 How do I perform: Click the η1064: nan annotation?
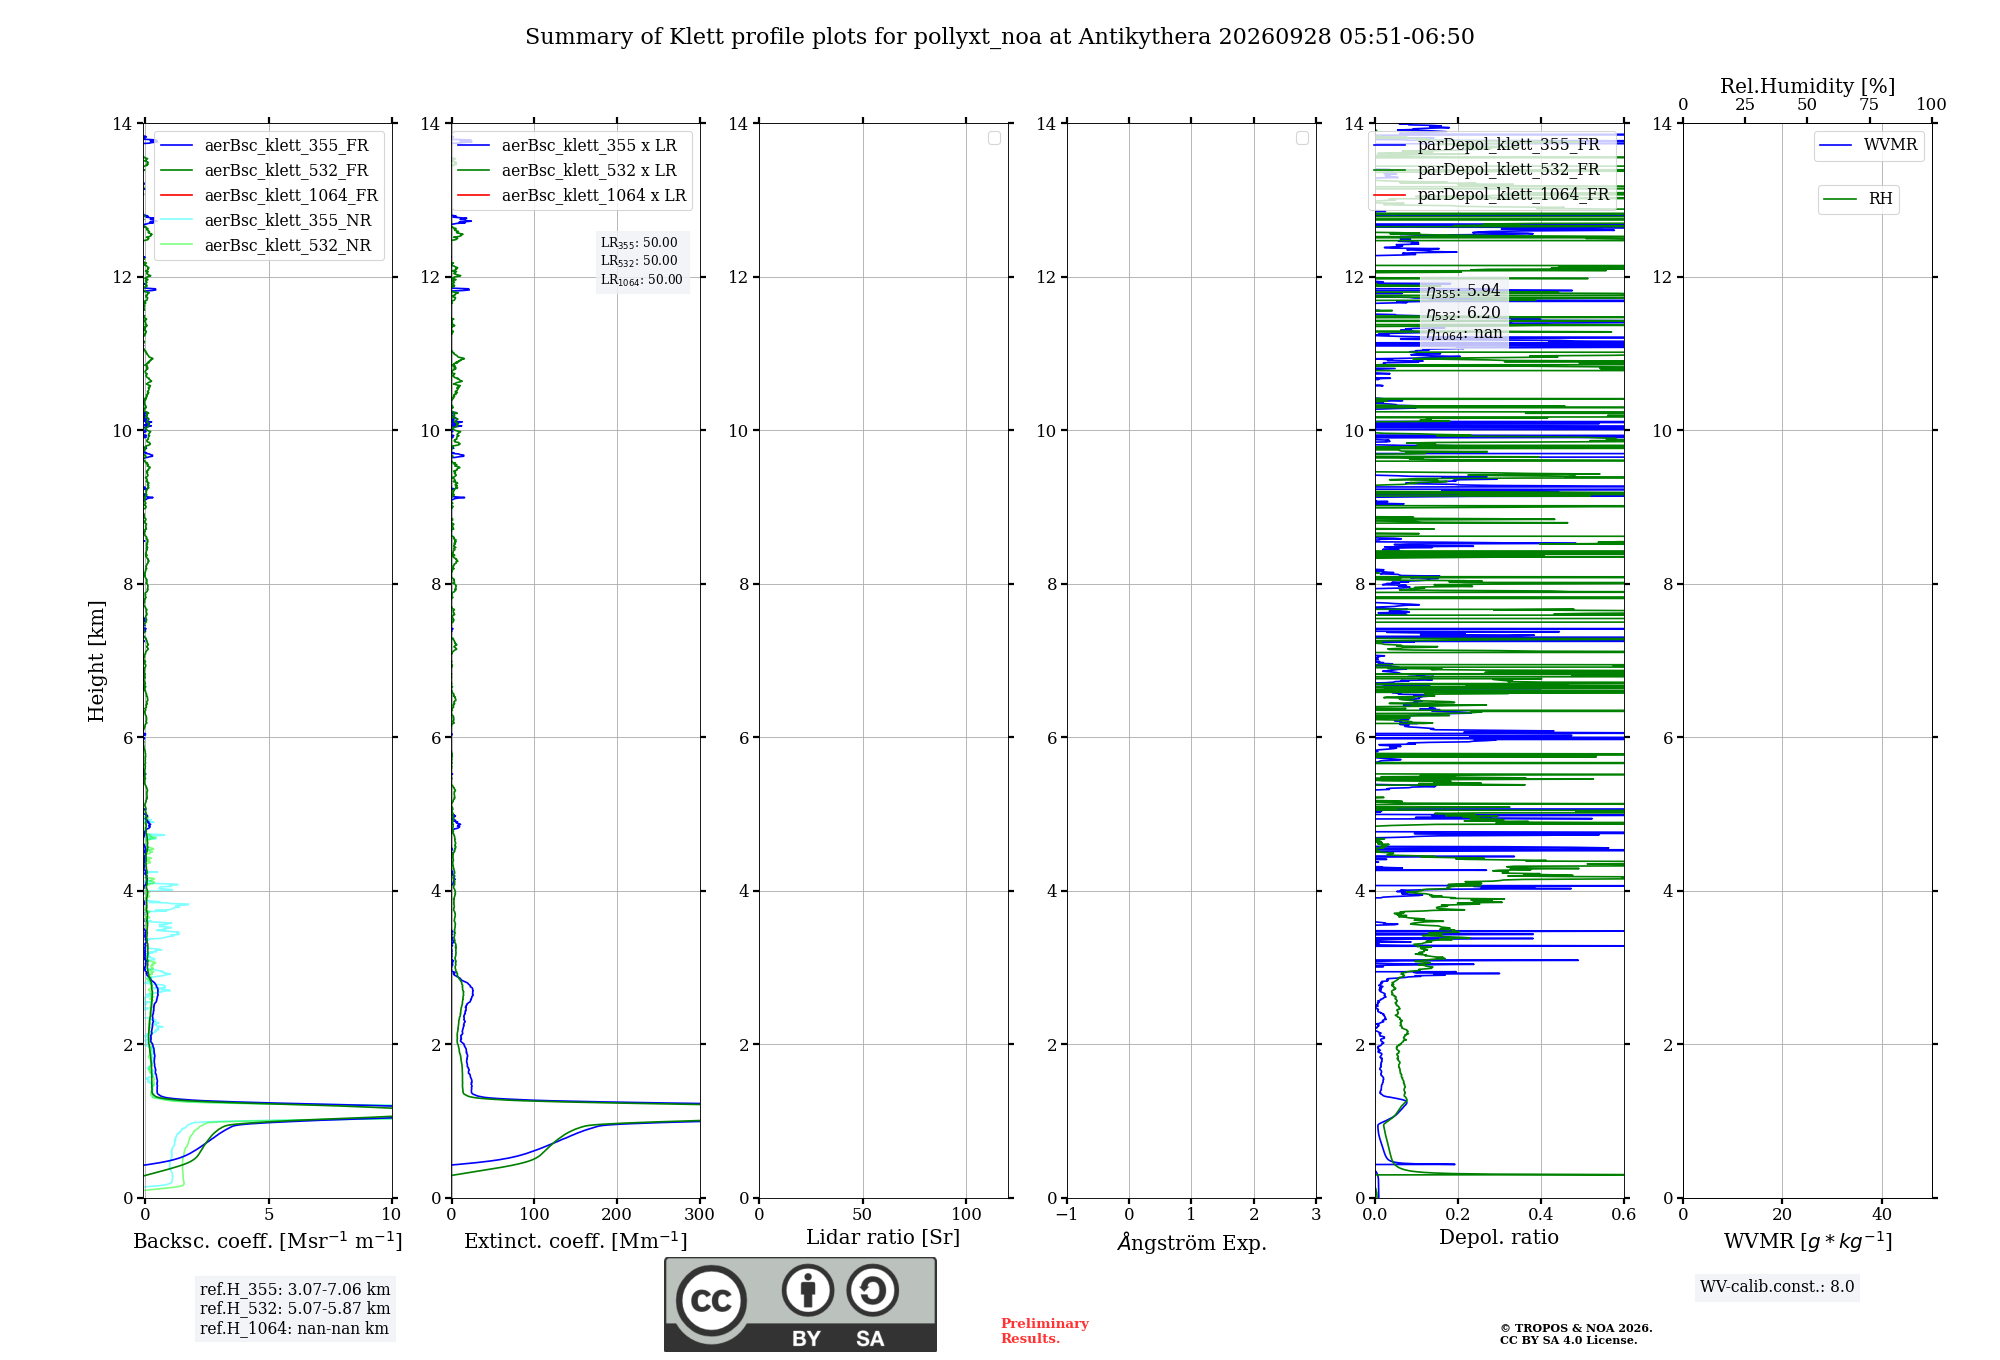pyautogui.click(x=1464, y=334)
